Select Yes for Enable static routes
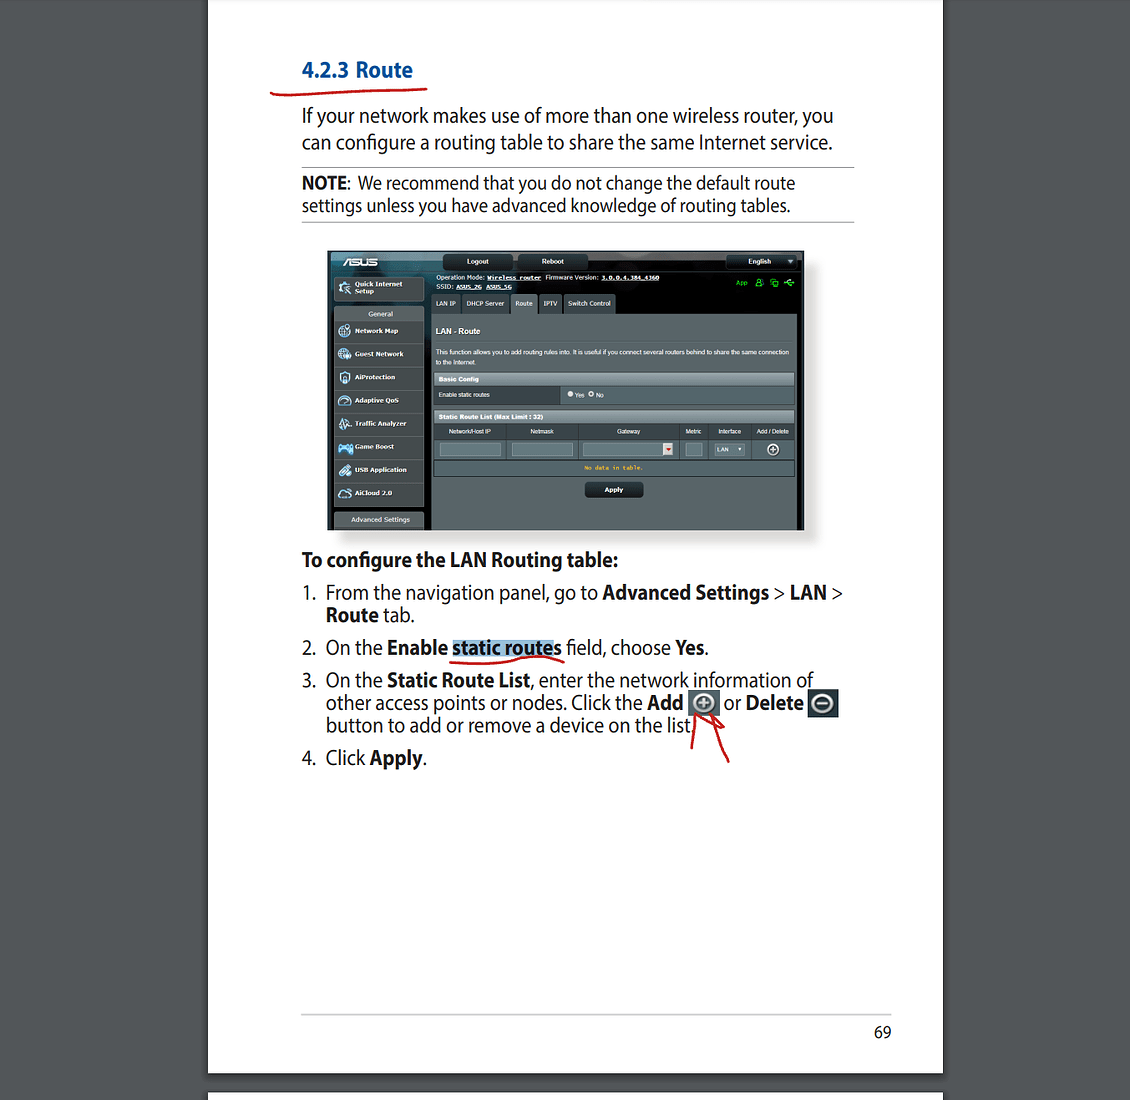 [570, 394]
